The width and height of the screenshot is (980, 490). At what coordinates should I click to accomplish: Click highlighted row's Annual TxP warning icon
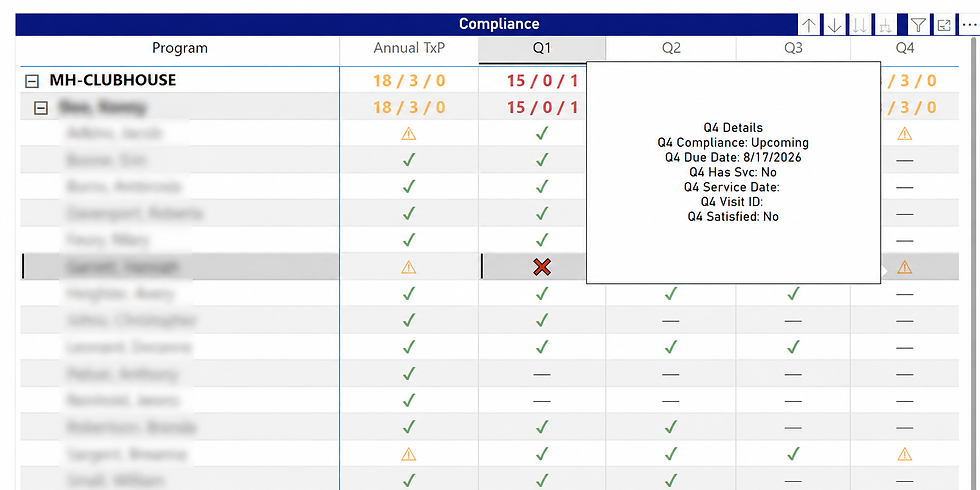click(x=409, y=268)
